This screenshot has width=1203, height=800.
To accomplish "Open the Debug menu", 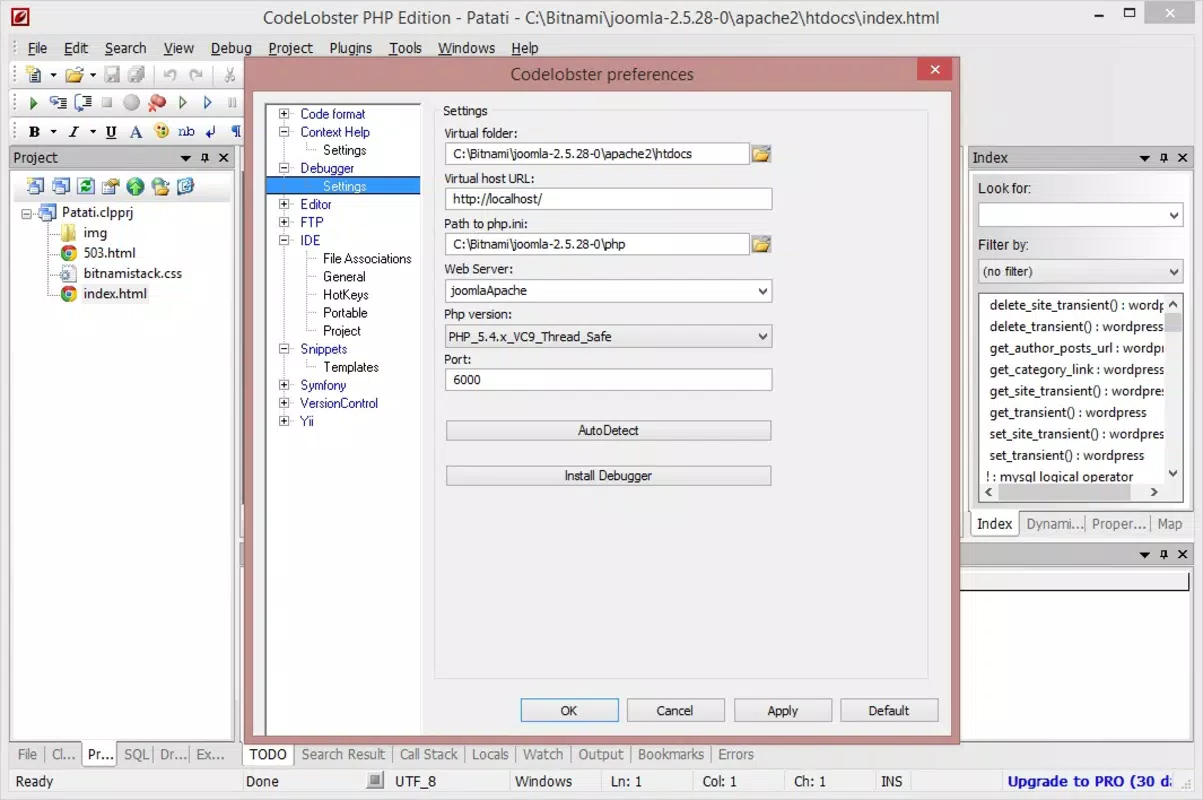I will 231,48.
